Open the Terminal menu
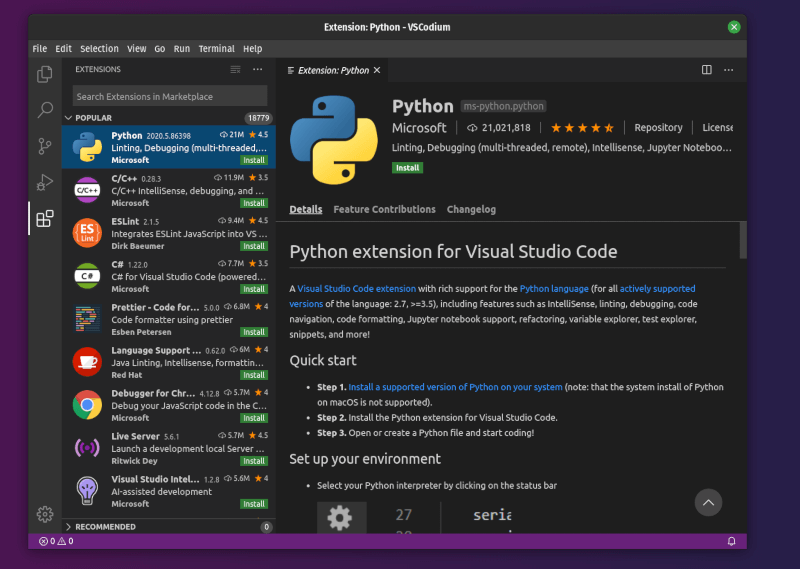 [x=216, y=48]
